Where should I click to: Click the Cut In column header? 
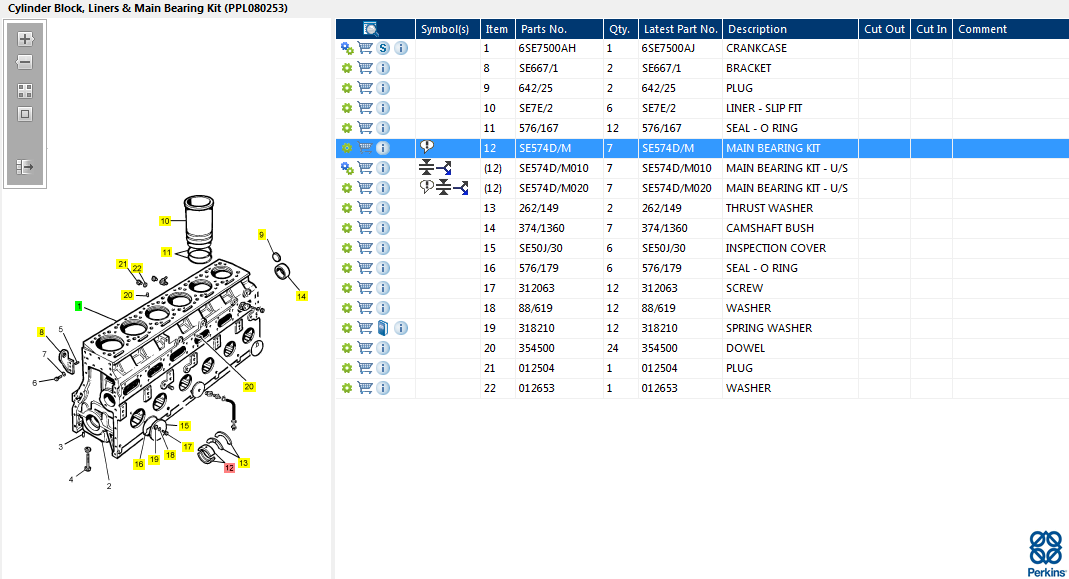click(931, 29)
